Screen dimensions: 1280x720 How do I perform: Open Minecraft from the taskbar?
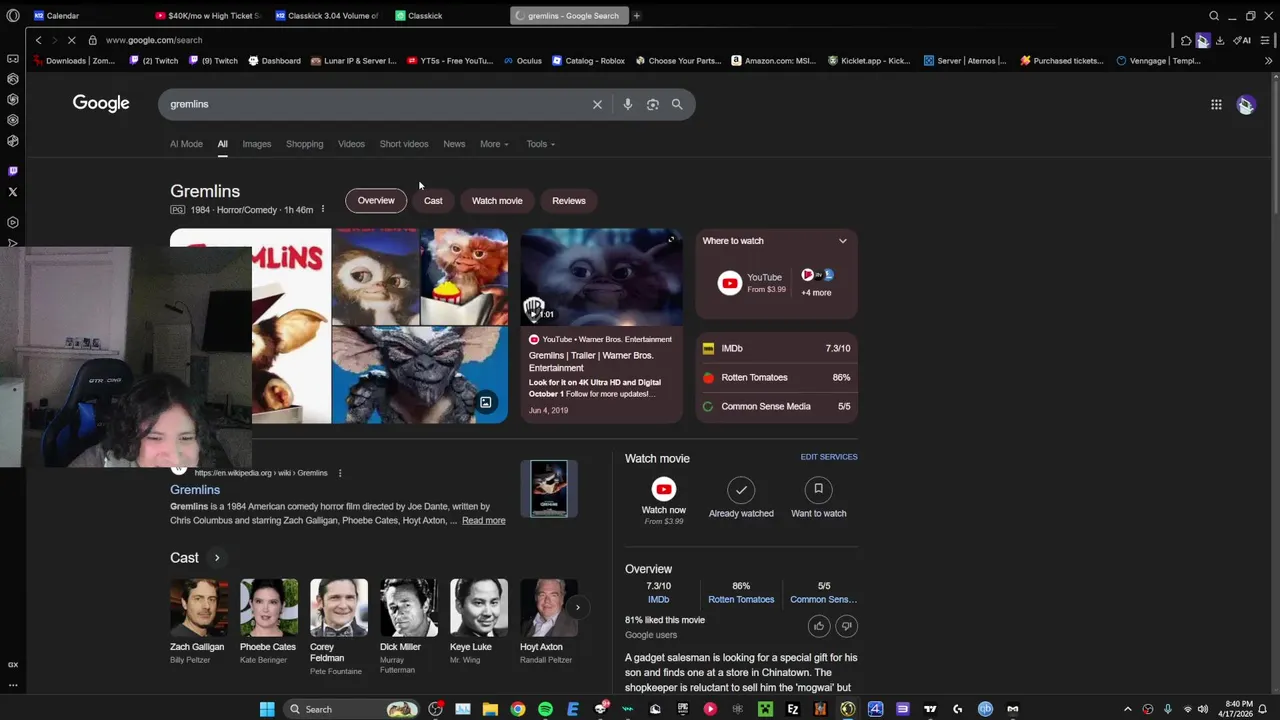click(765, 709)
